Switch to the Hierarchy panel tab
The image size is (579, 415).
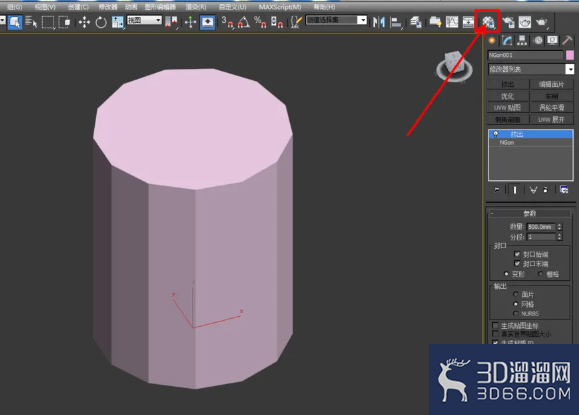[x=522, y=40]
